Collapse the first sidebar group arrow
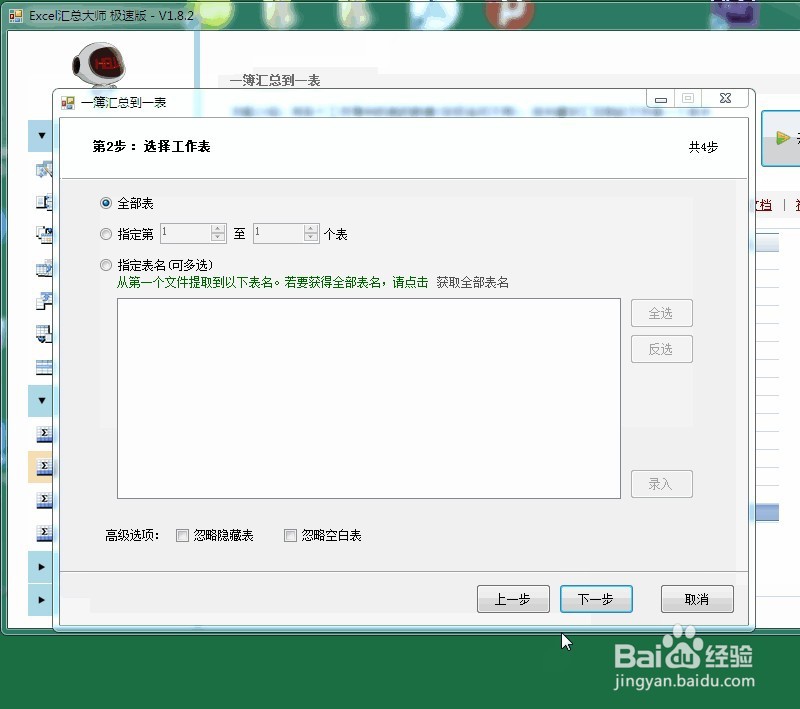 click(41, 136)
